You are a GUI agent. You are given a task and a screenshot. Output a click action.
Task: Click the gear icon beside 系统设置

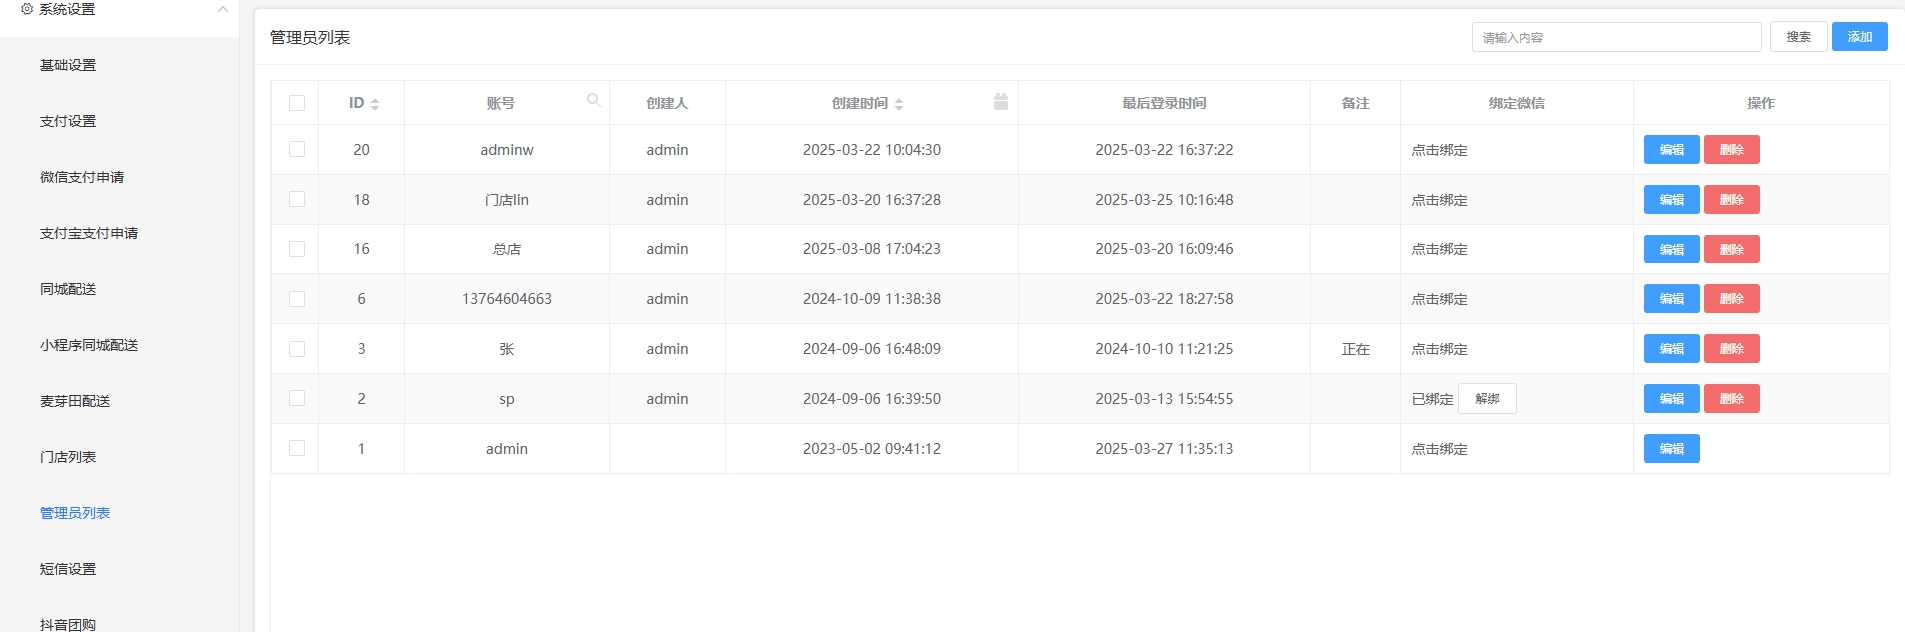pyautogui.click(x=27, y=9)
